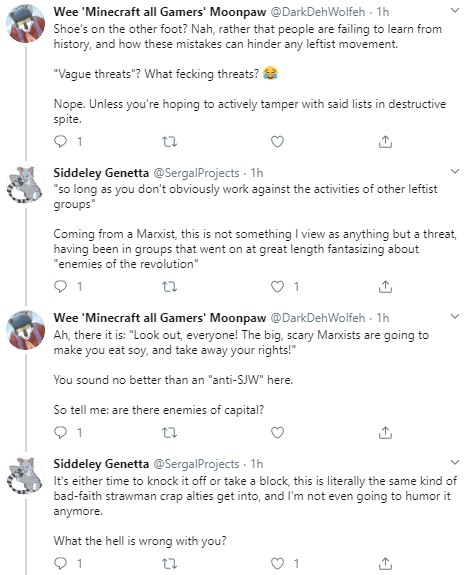Open Moonpaw's avatar on the 'Ah, there it is' tweet

[x=26, y=329]
